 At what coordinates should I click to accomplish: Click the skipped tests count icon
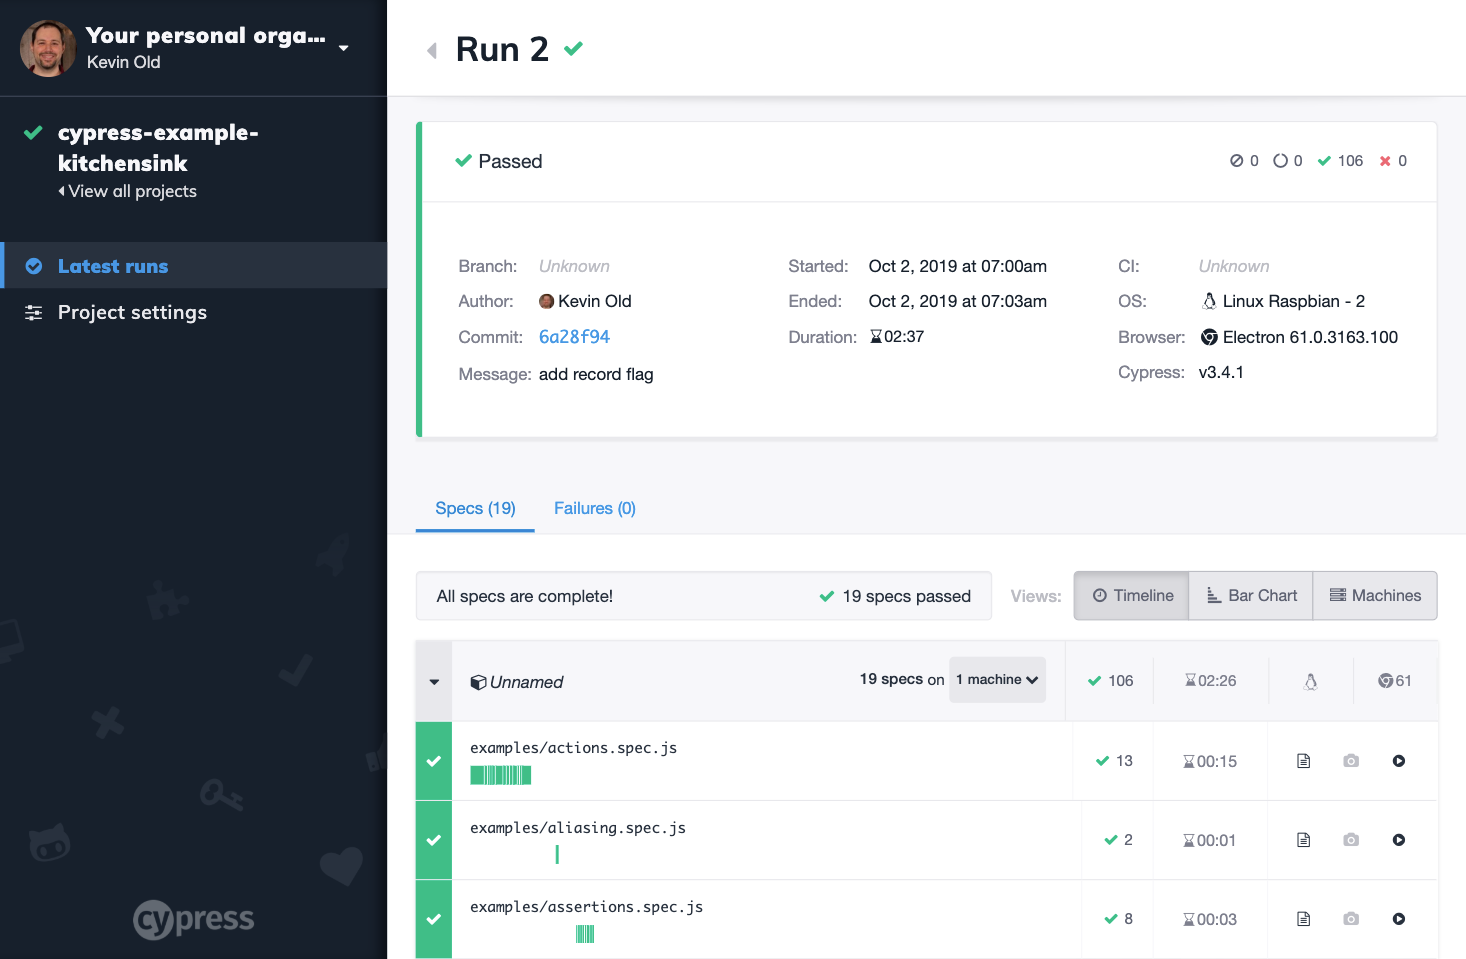coord(1236,161)
